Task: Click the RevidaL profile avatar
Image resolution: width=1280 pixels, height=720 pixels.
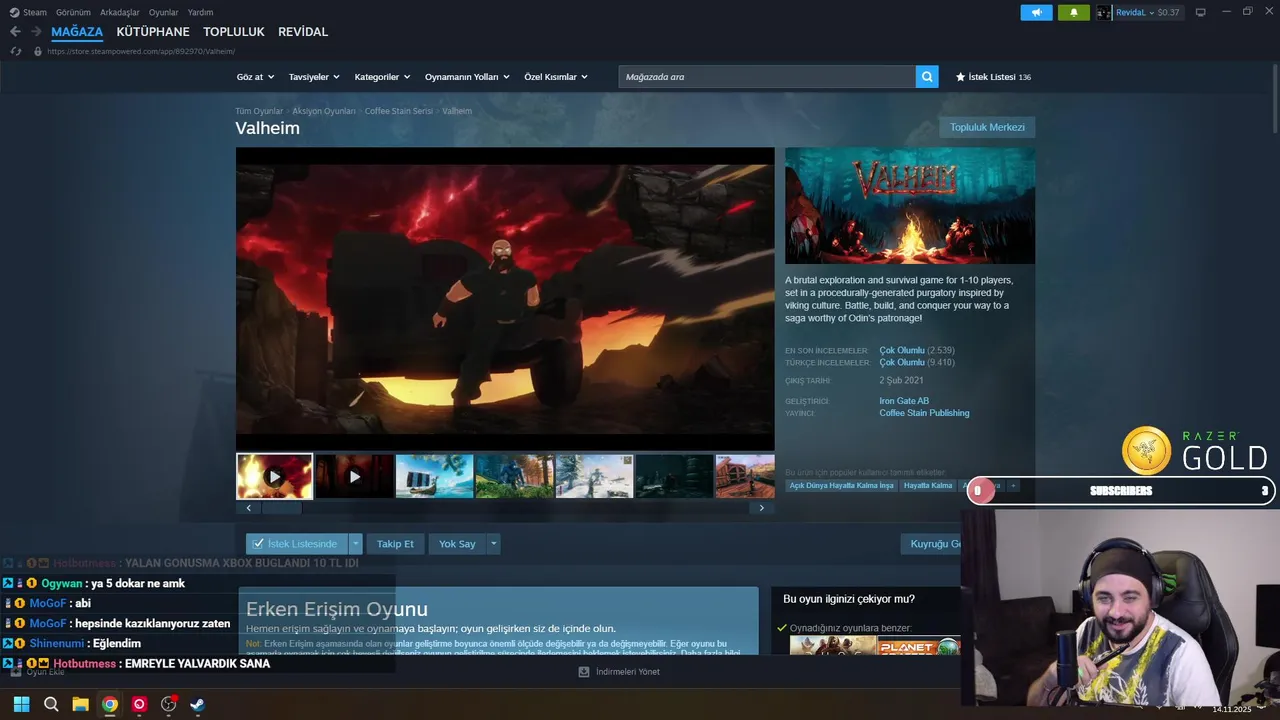Action: [1104, 12]
